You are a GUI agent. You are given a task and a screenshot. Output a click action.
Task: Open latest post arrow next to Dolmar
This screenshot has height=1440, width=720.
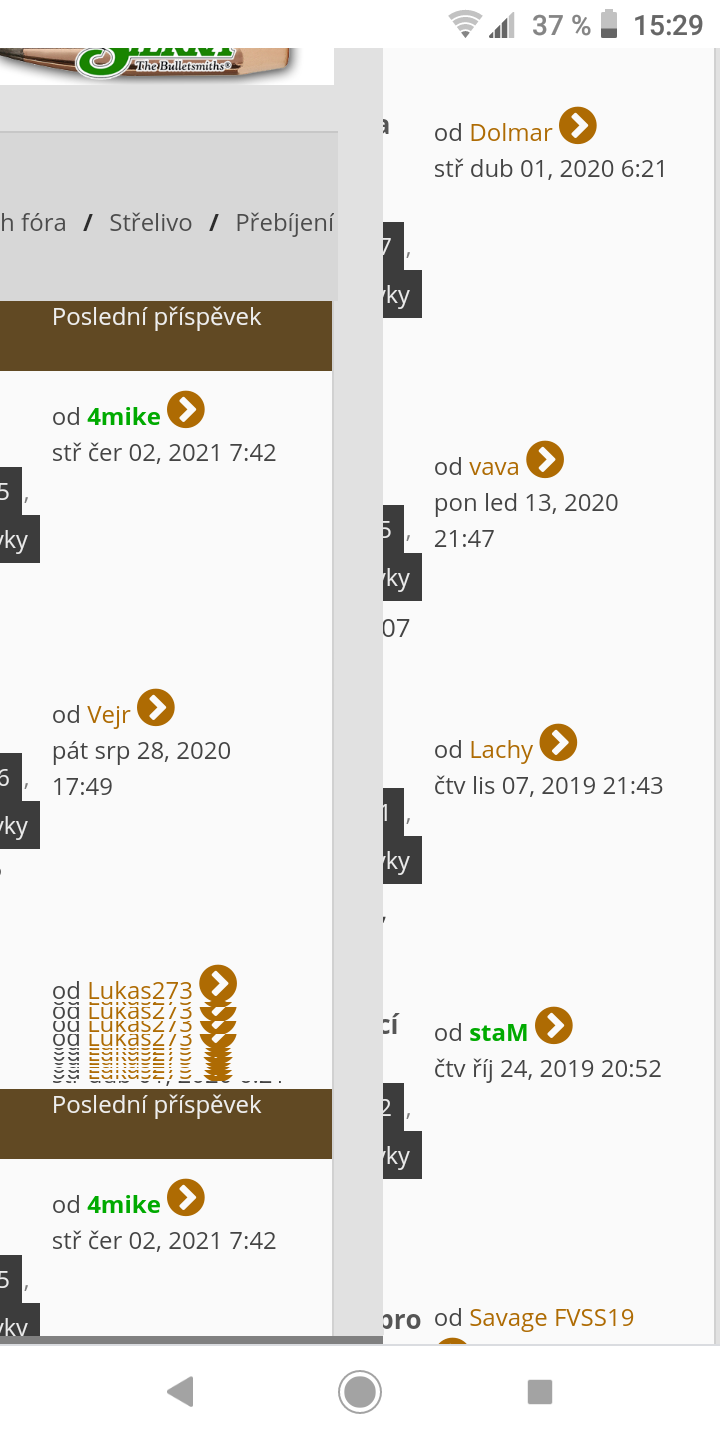[578, 127]
